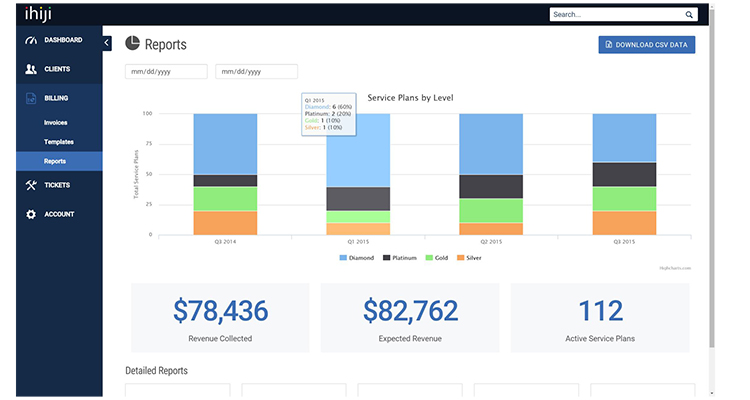Click the Q3 2015 axis label
750x400 pixels.
tap(624, 242)
